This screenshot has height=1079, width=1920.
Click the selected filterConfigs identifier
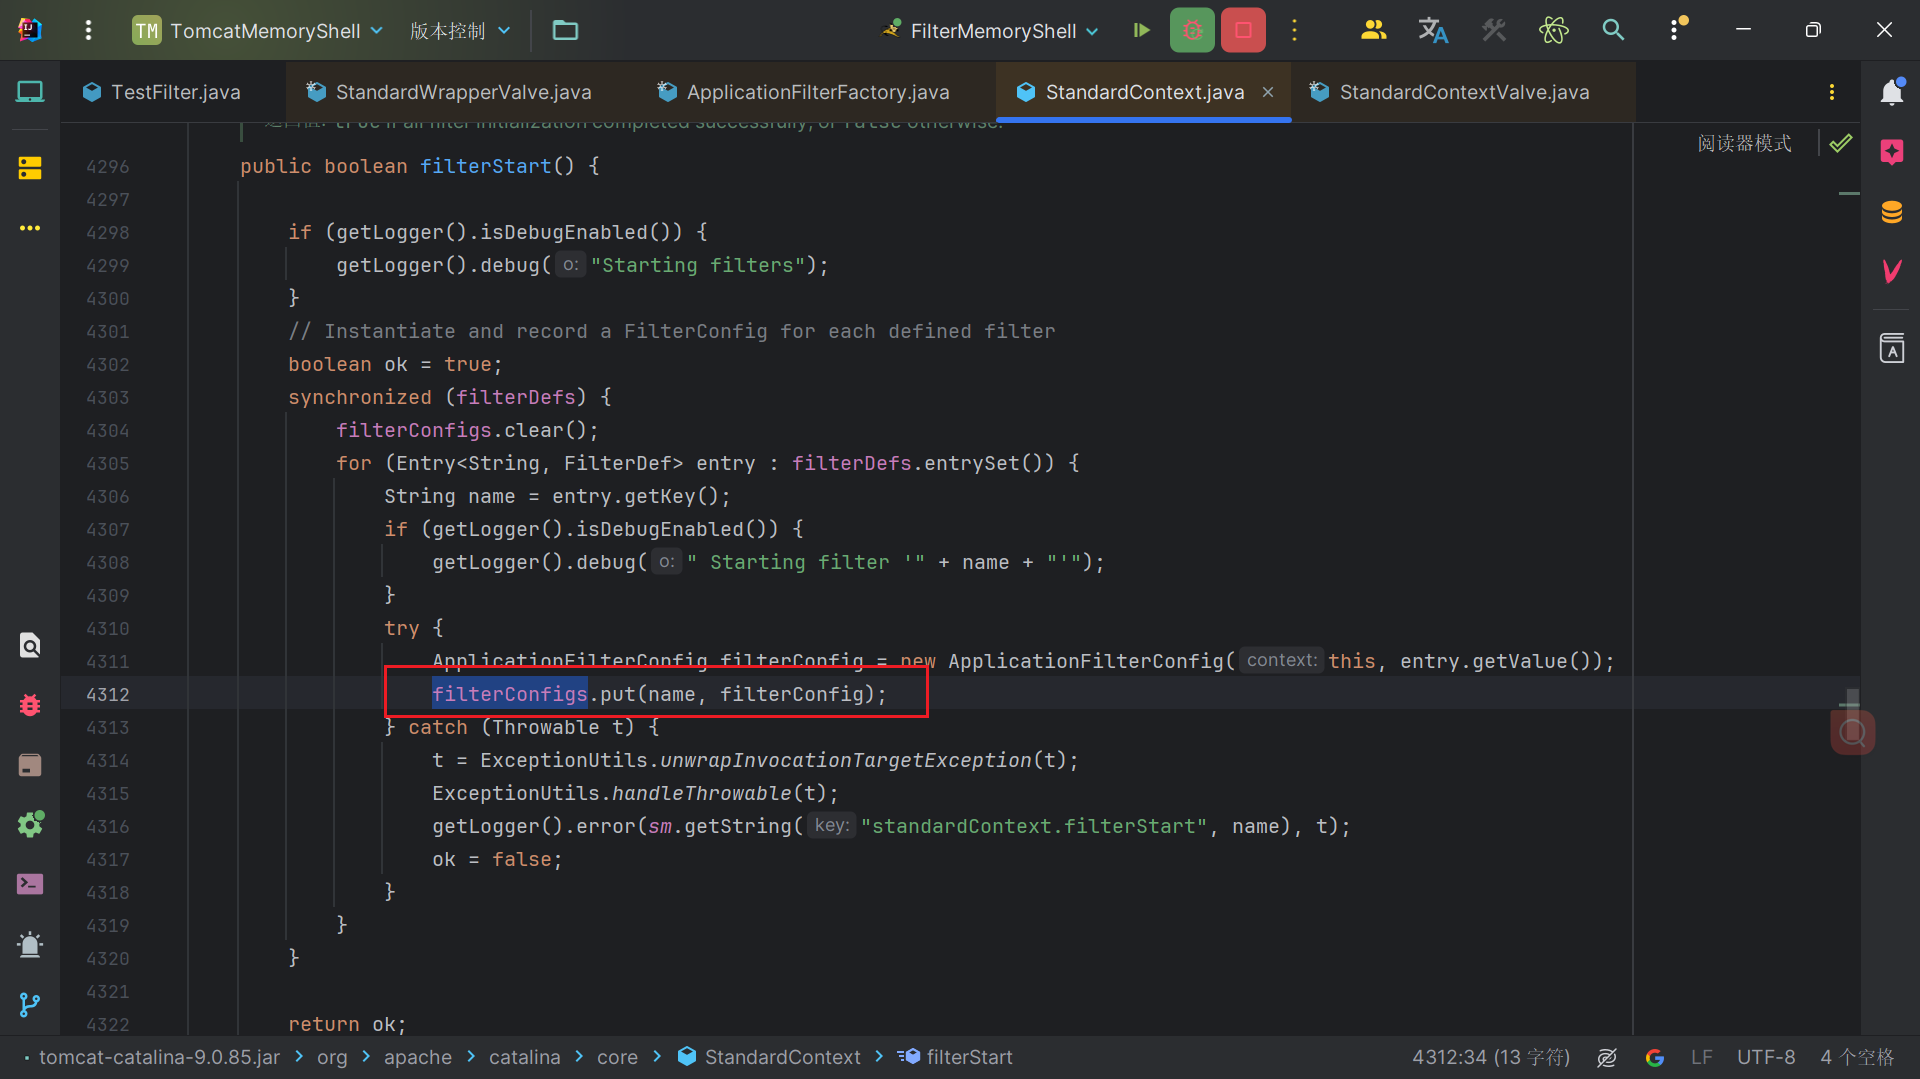point(510,694)
